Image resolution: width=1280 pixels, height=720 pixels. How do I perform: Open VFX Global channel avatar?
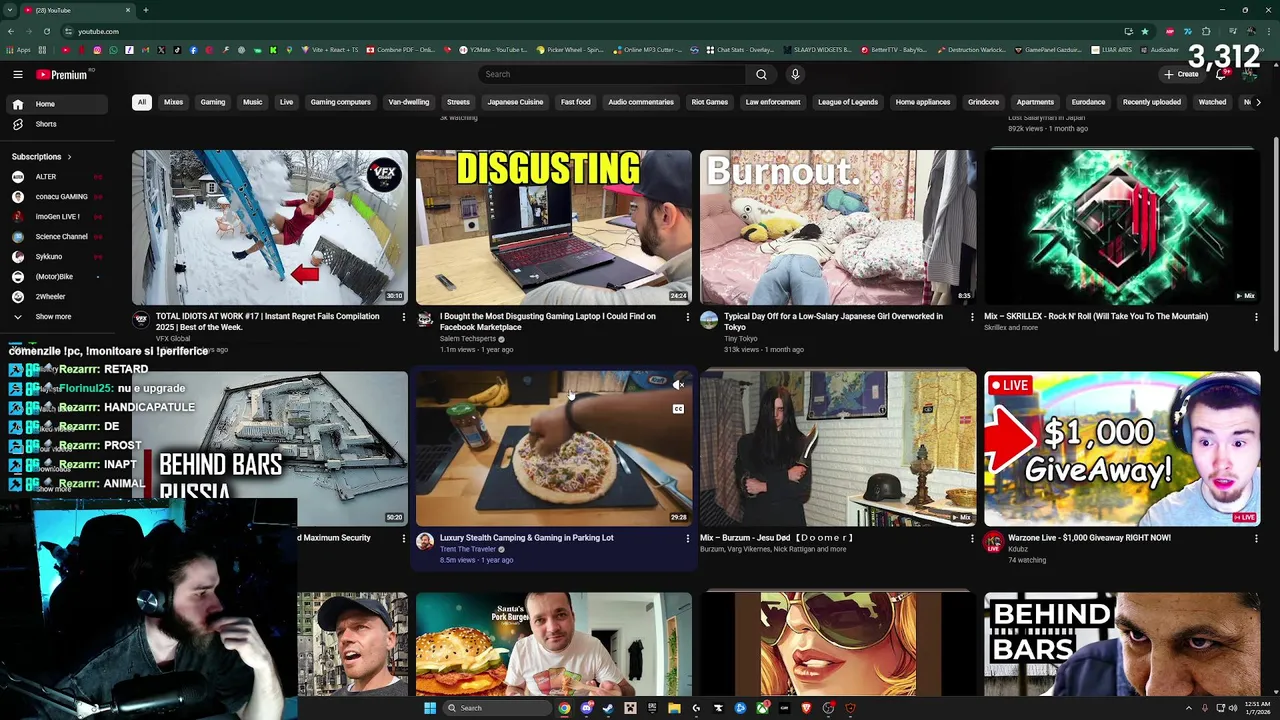click(141, 320)
